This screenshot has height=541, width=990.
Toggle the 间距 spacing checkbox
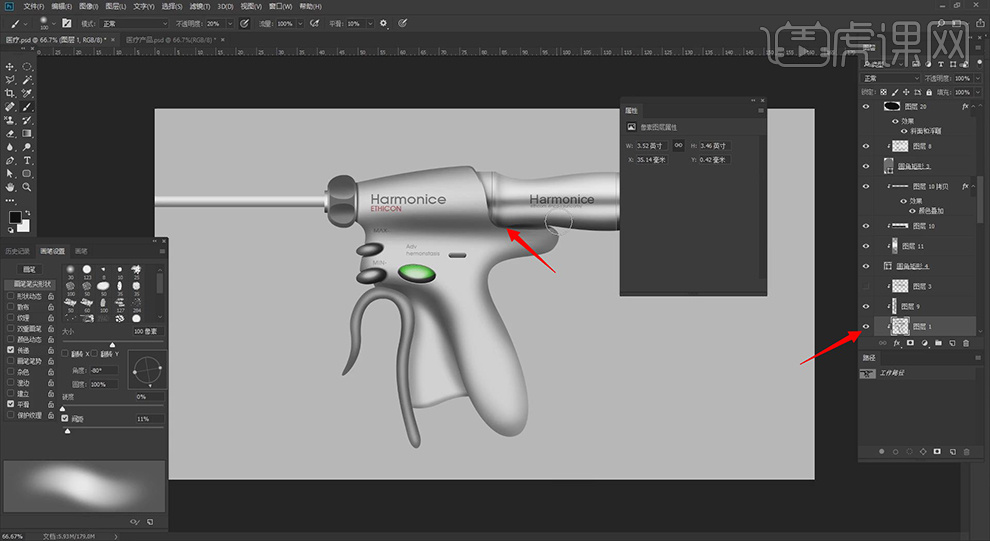coord(66,418)
